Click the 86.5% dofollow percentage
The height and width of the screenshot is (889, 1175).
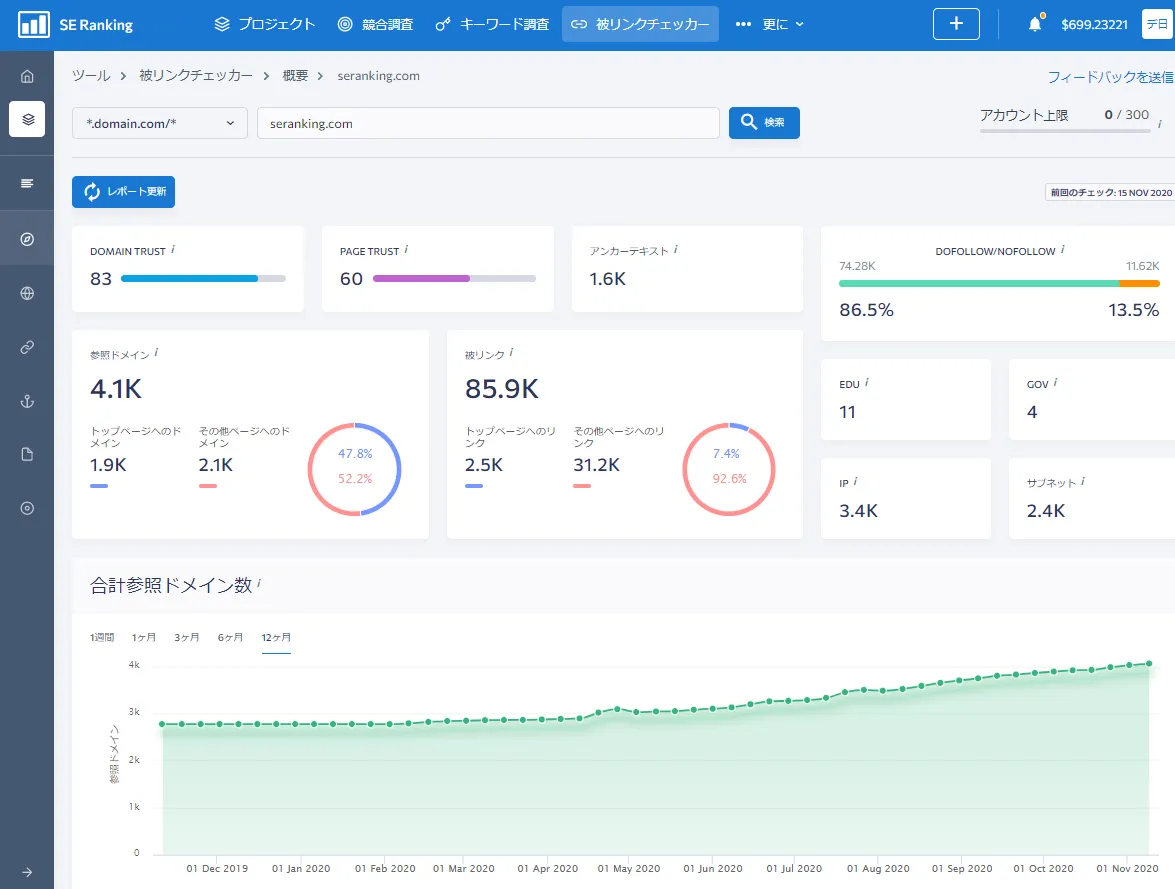pos(866,310)
